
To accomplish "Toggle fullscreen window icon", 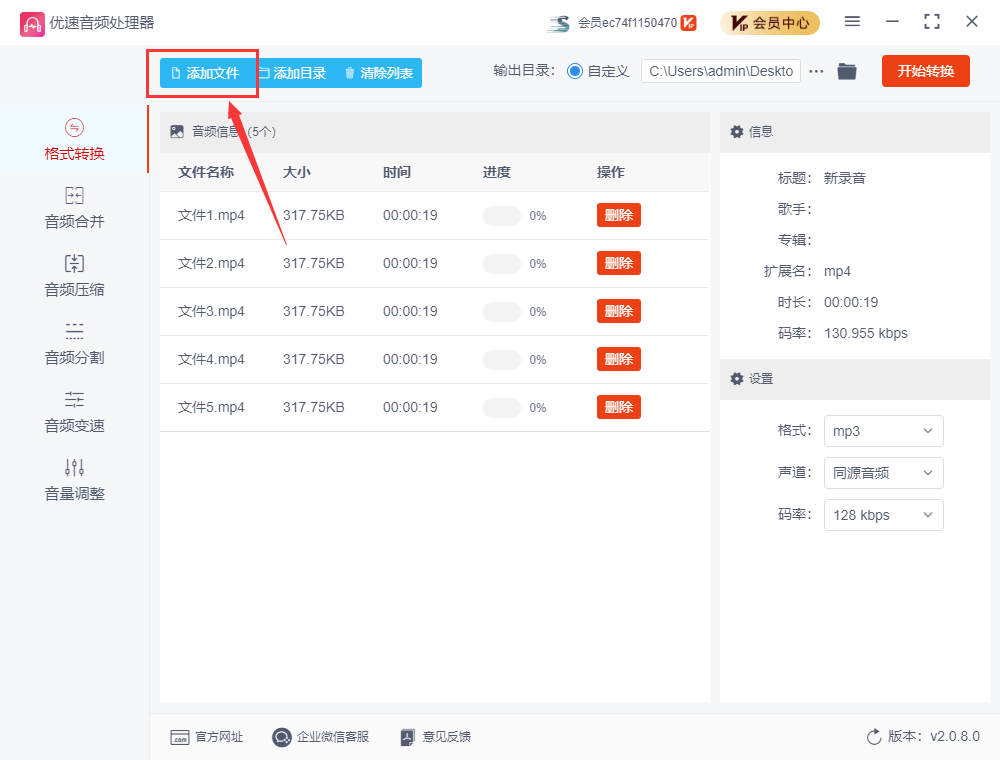I will [932, 22].
